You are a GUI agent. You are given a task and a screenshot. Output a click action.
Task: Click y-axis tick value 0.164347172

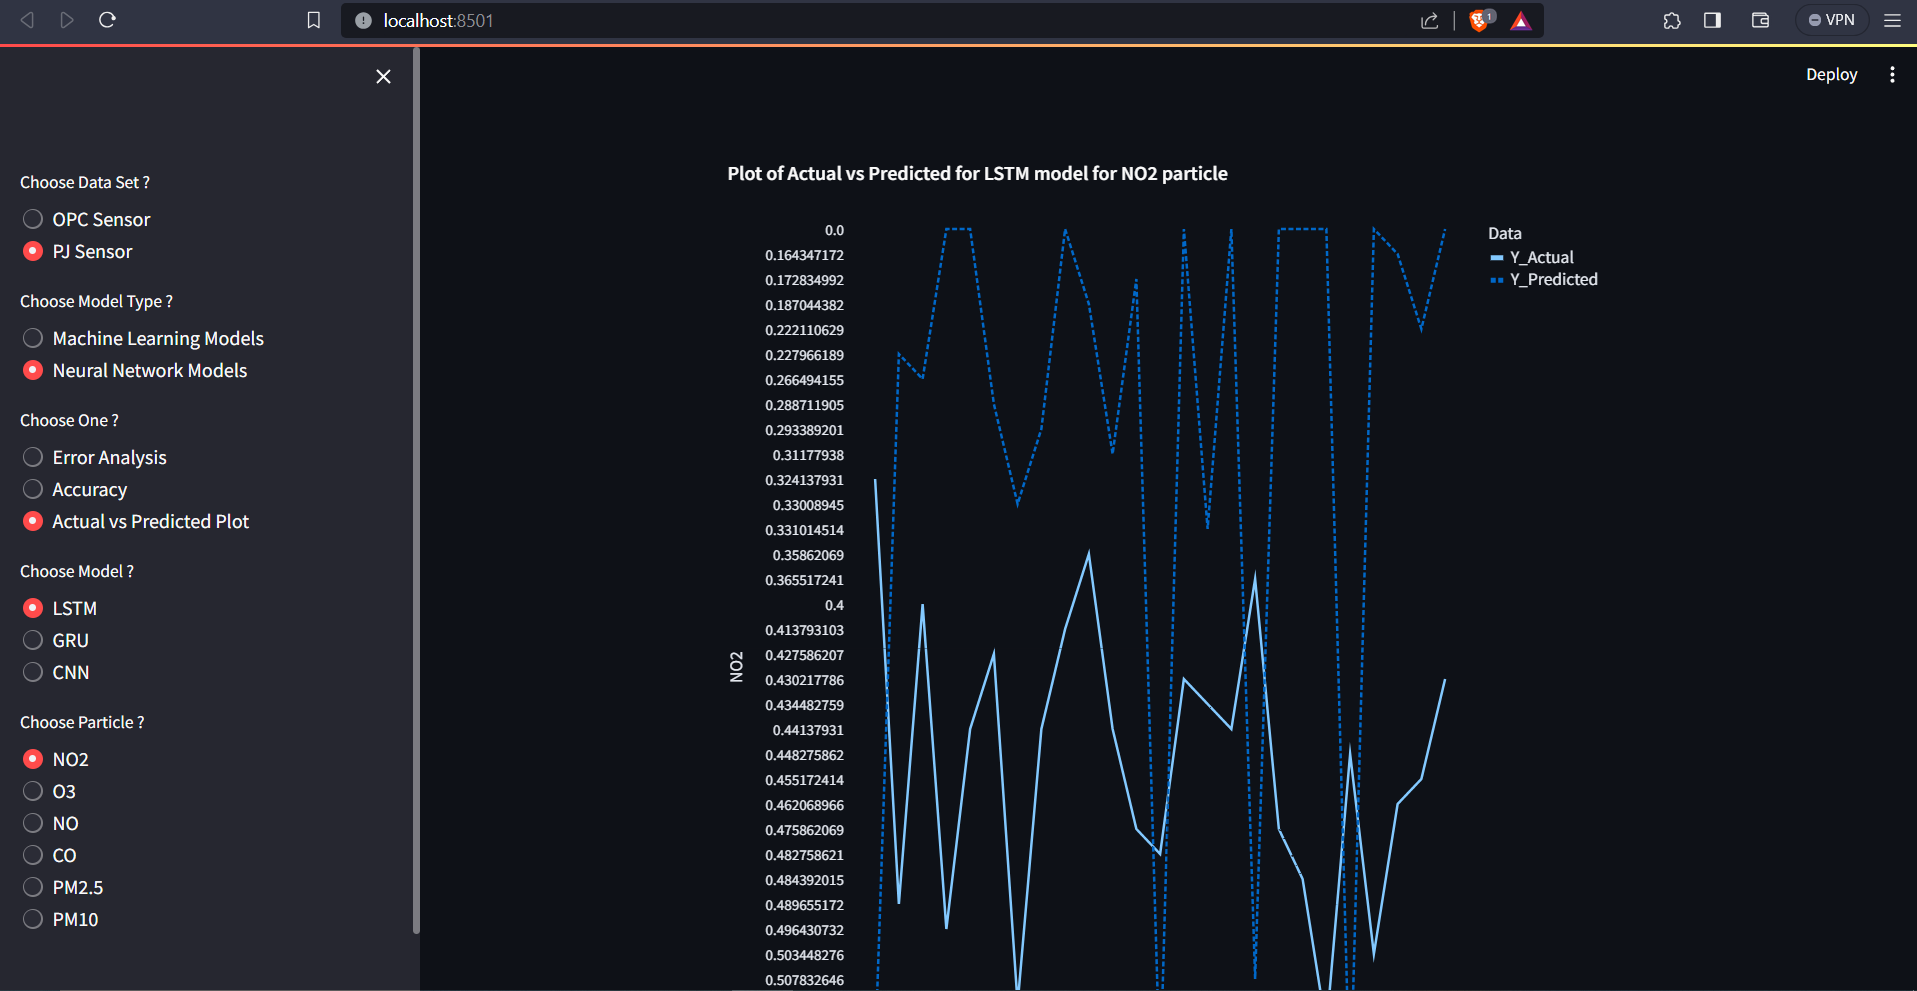(x=804, y=255)
